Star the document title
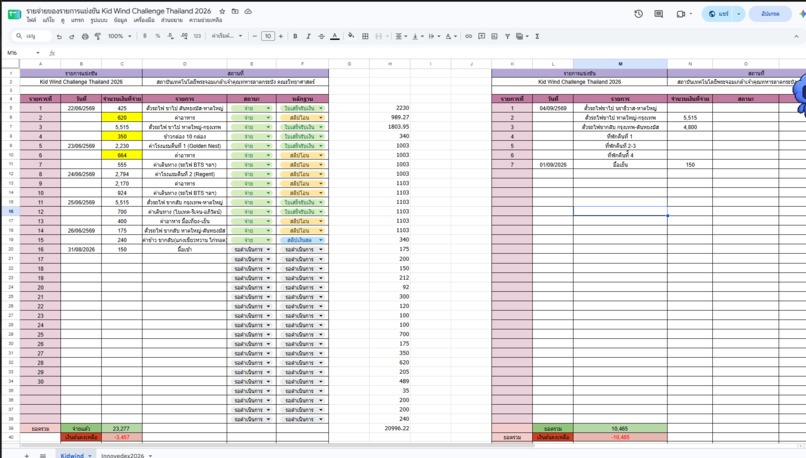The width and height of the screenshot is (806, 458). [x=222, y=11]
